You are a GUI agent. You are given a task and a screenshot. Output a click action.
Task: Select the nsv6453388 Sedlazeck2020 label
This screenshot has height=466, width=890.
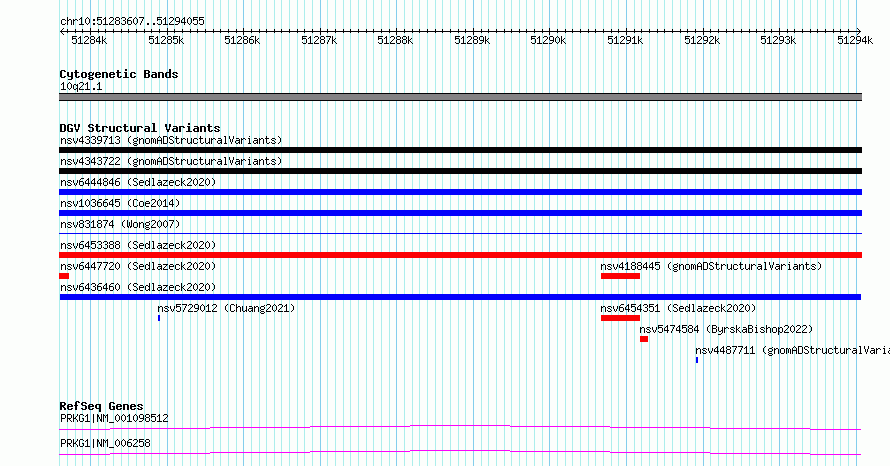pyautogui.click(x=138, y=245)
